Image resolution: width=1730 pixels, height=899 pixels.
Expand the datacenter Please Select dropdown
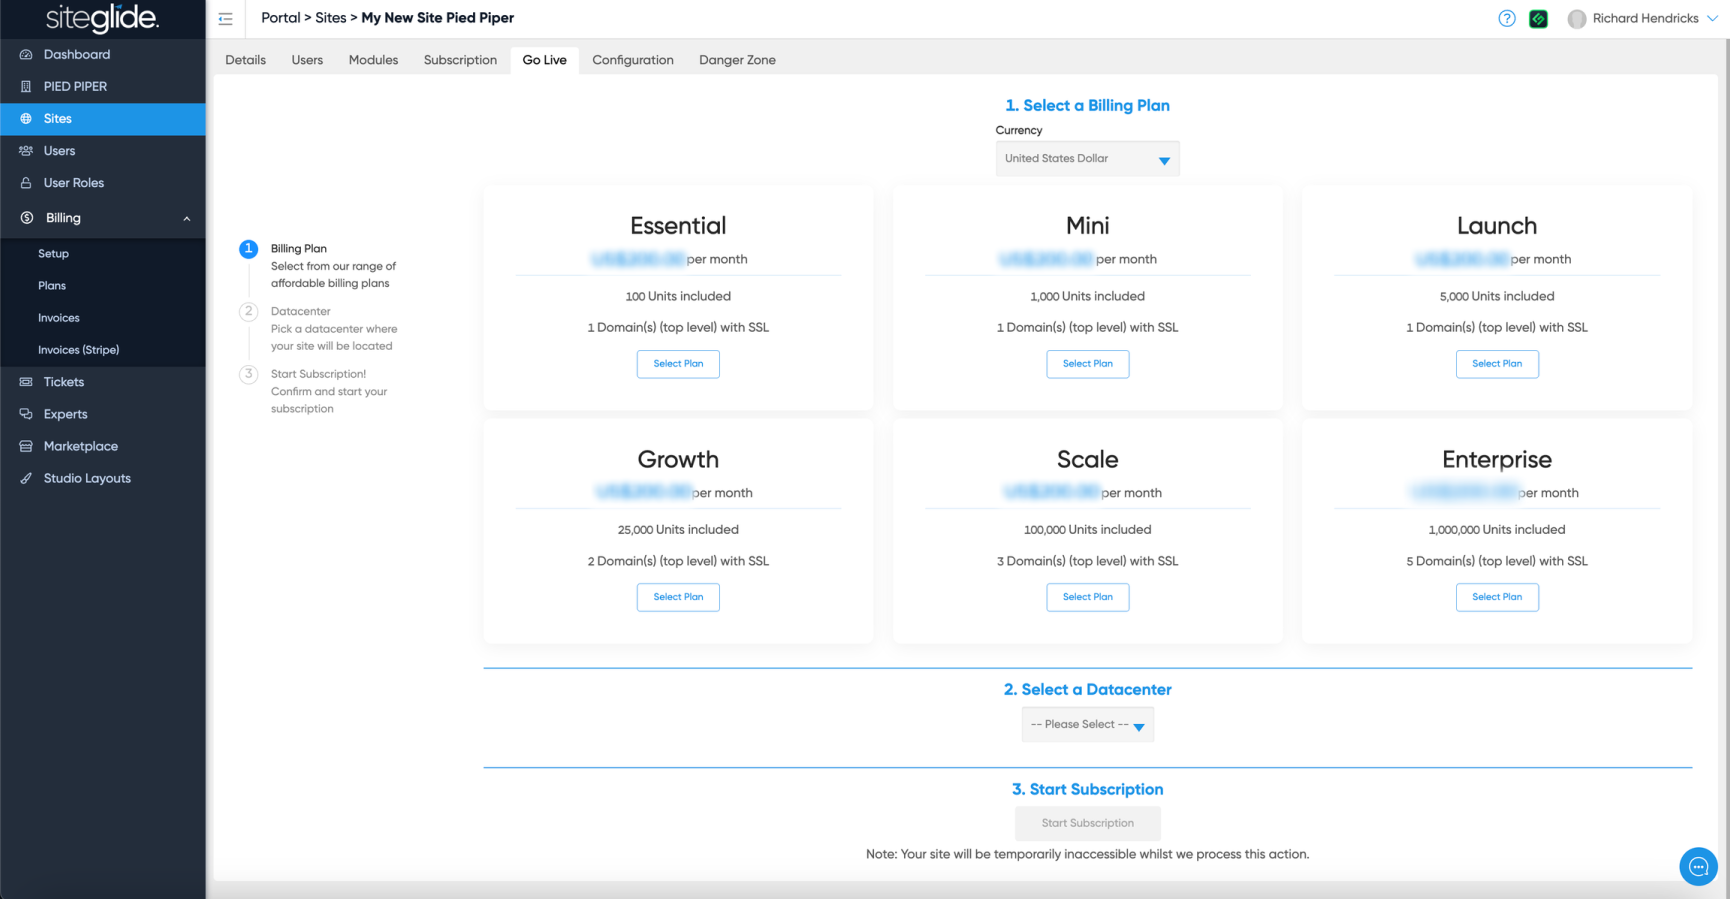click(1087, 724)
